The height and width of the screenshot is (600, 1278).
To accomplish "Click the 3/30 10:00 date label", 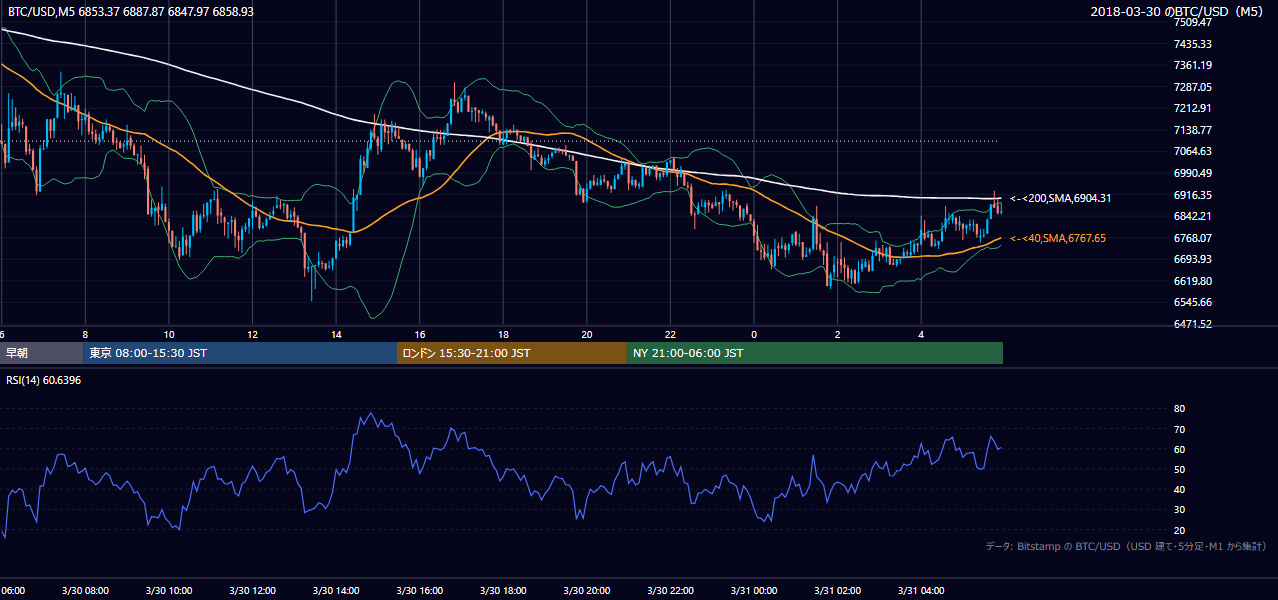I will coord(169,591).
